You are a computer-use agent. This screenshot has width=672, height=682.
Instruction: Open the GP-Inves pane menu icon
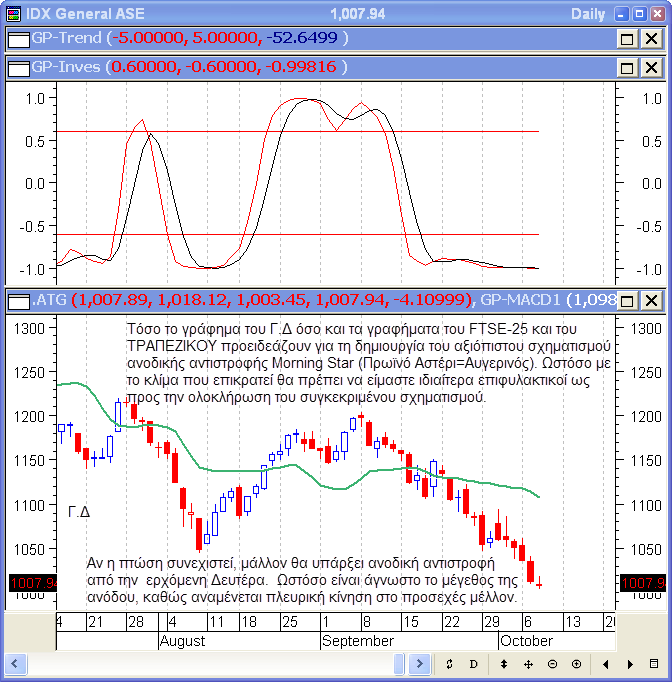click(18, 68)
